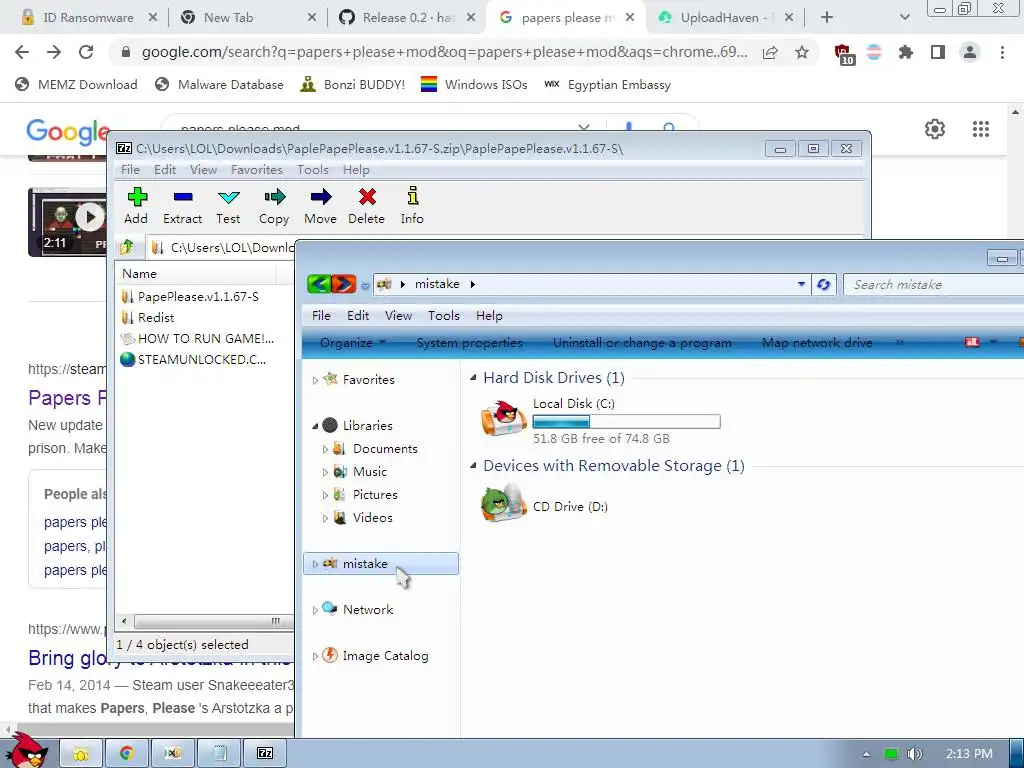Open Local Disk (C:) drive icon
The height and width of the screenshot is (768, 1024).
click(x=502, y=419)
